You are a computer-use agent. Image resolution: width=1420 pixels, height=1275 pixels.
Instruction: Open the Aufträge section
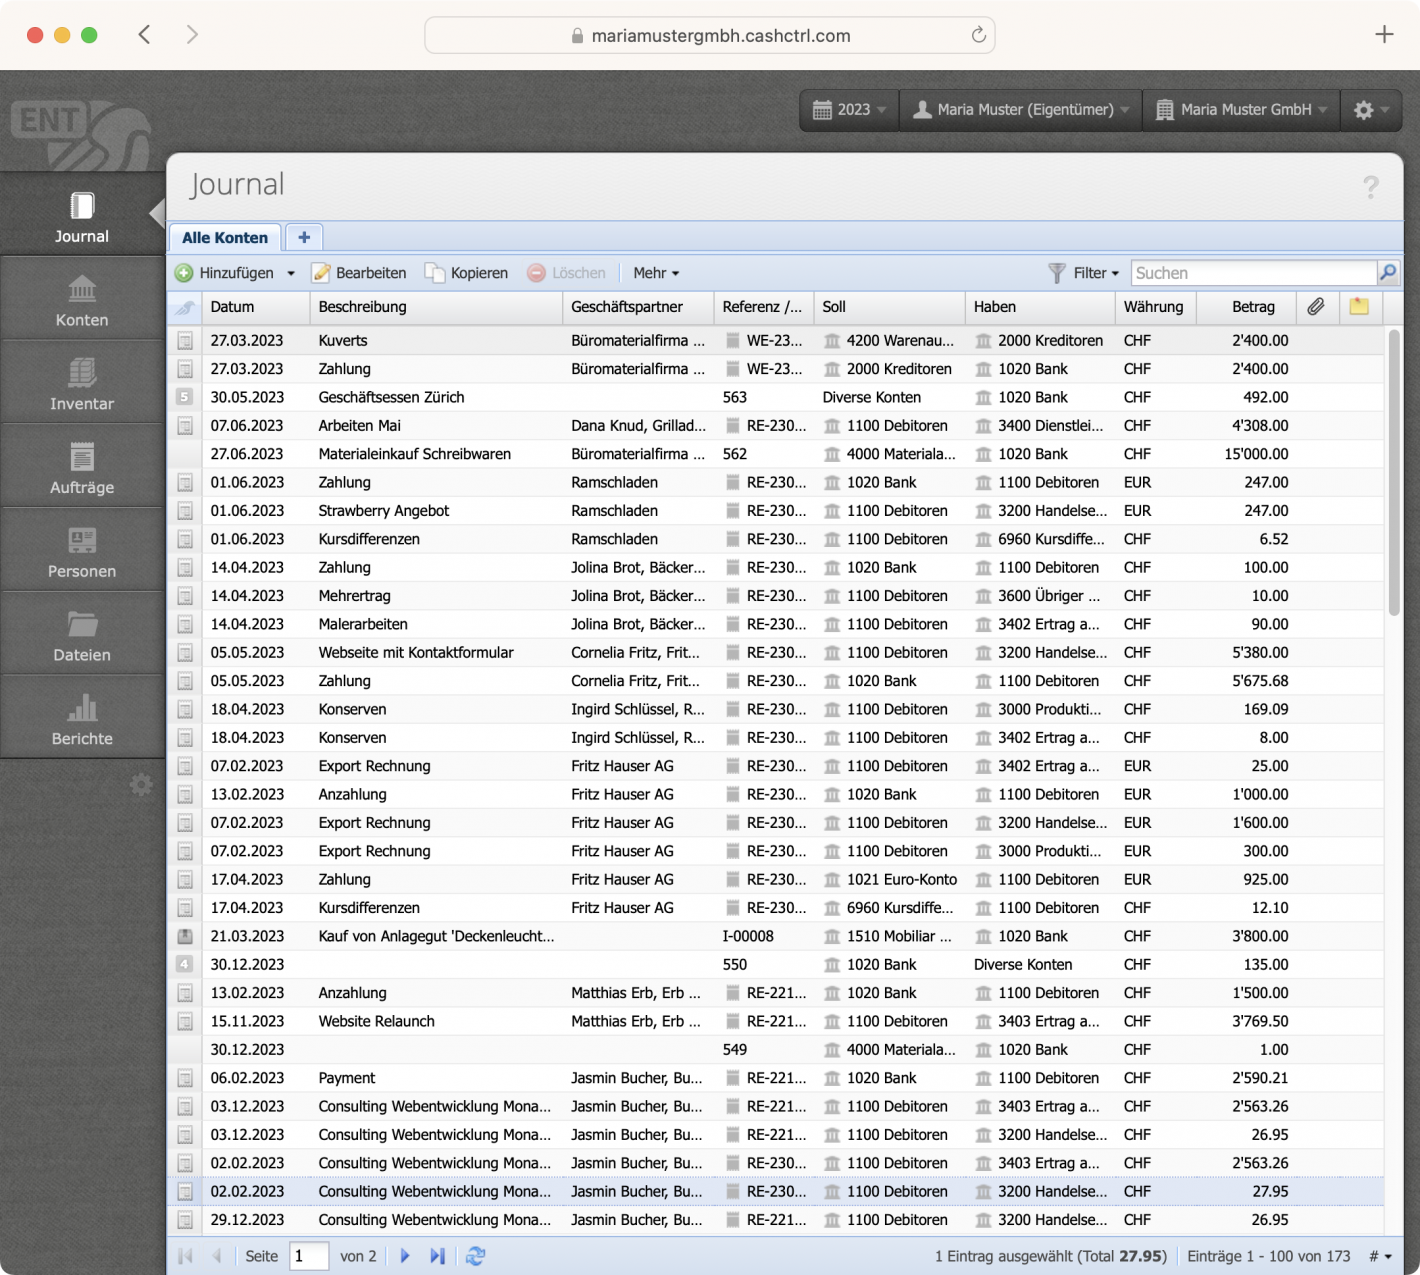pyautogui.click(x=81, y=467)
